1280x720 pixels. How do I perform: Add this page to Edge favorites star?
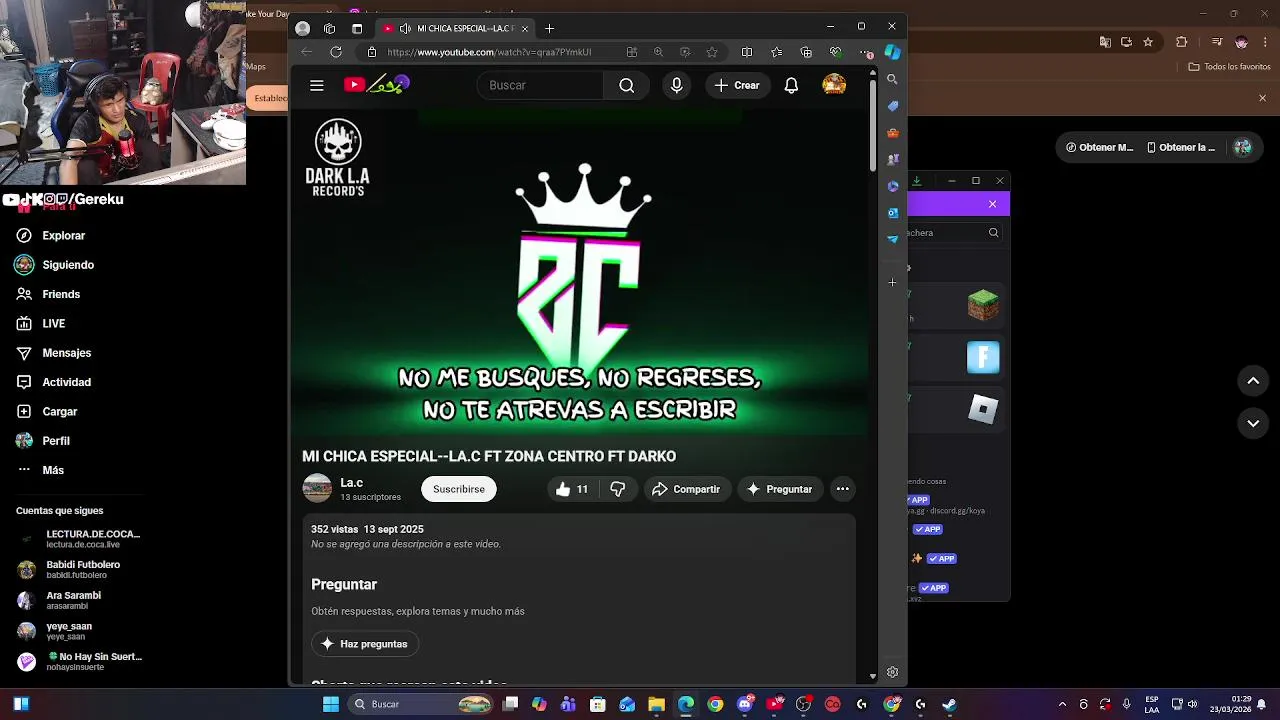pos(712,52)
